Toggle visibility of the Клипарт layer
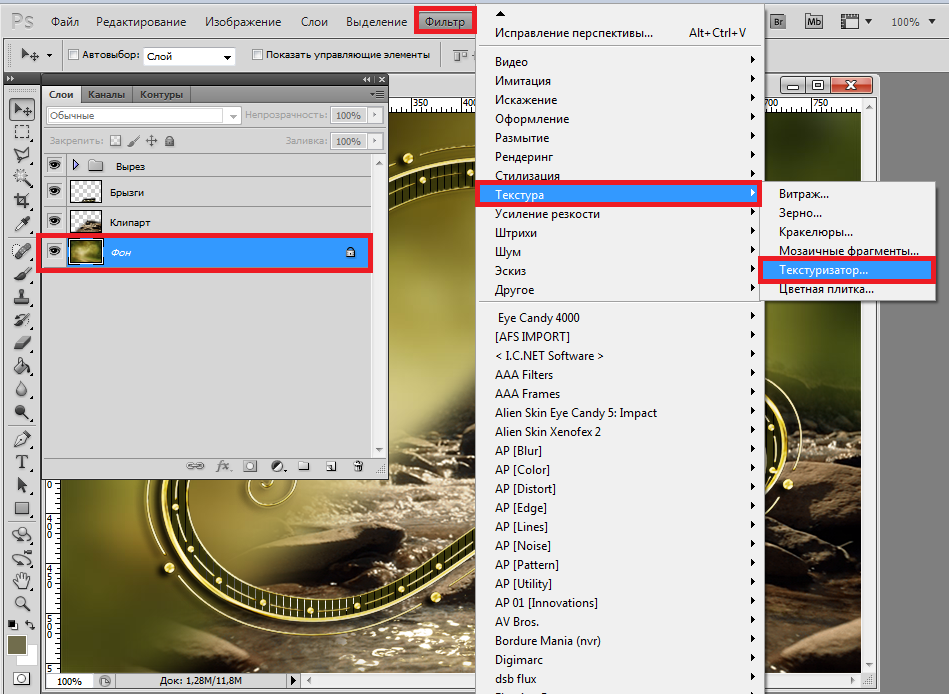The image size is (949, 694). coord(54,221)
